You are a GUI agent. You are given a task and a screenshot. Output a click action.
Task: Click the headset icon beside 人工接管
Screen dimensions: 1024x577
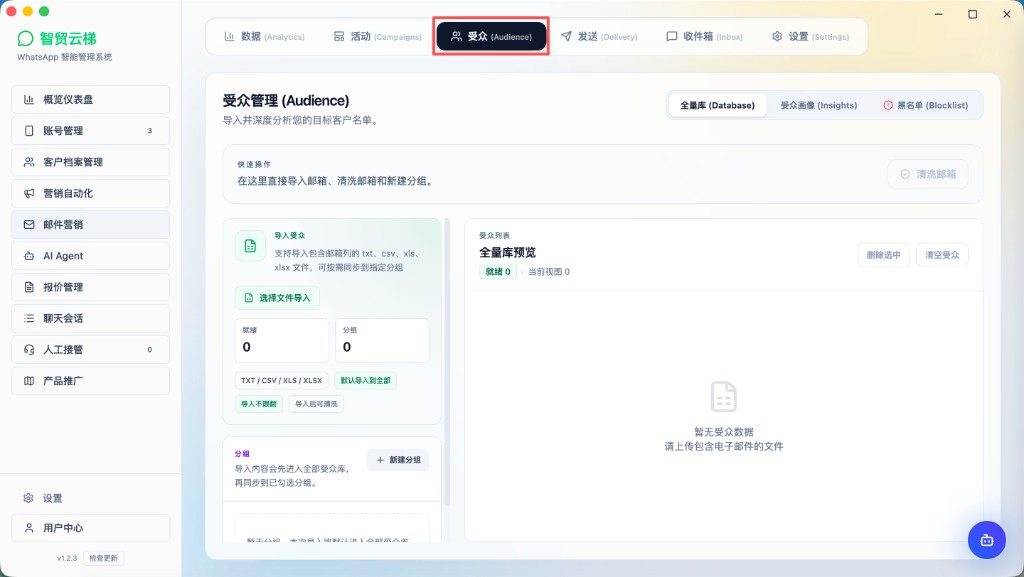tap(29, 350)
